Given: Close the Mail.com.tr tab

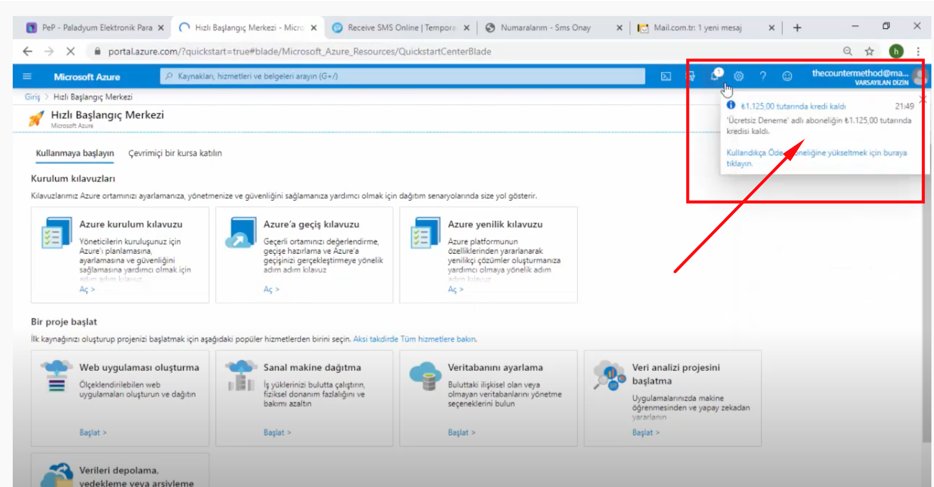Looking at the screenshot, I should pyautogui.click(x=771, y=28).
